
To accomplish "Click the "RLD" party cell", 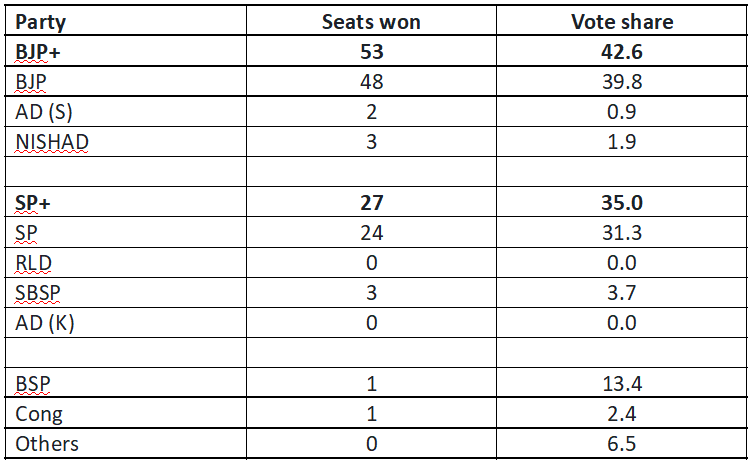I will point(33,262).
